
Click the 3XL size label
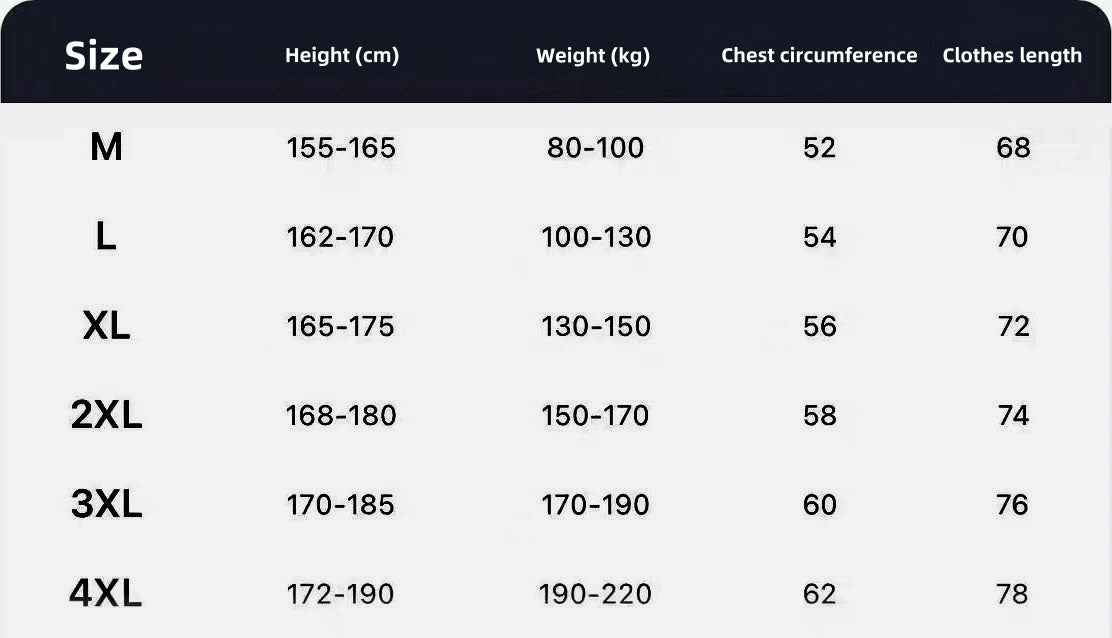tap(106, 504)
